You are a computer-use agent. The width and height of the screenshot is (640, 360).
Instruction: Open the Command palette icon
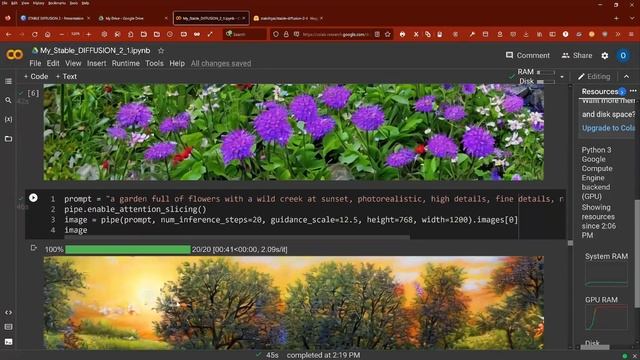(8, 327)
